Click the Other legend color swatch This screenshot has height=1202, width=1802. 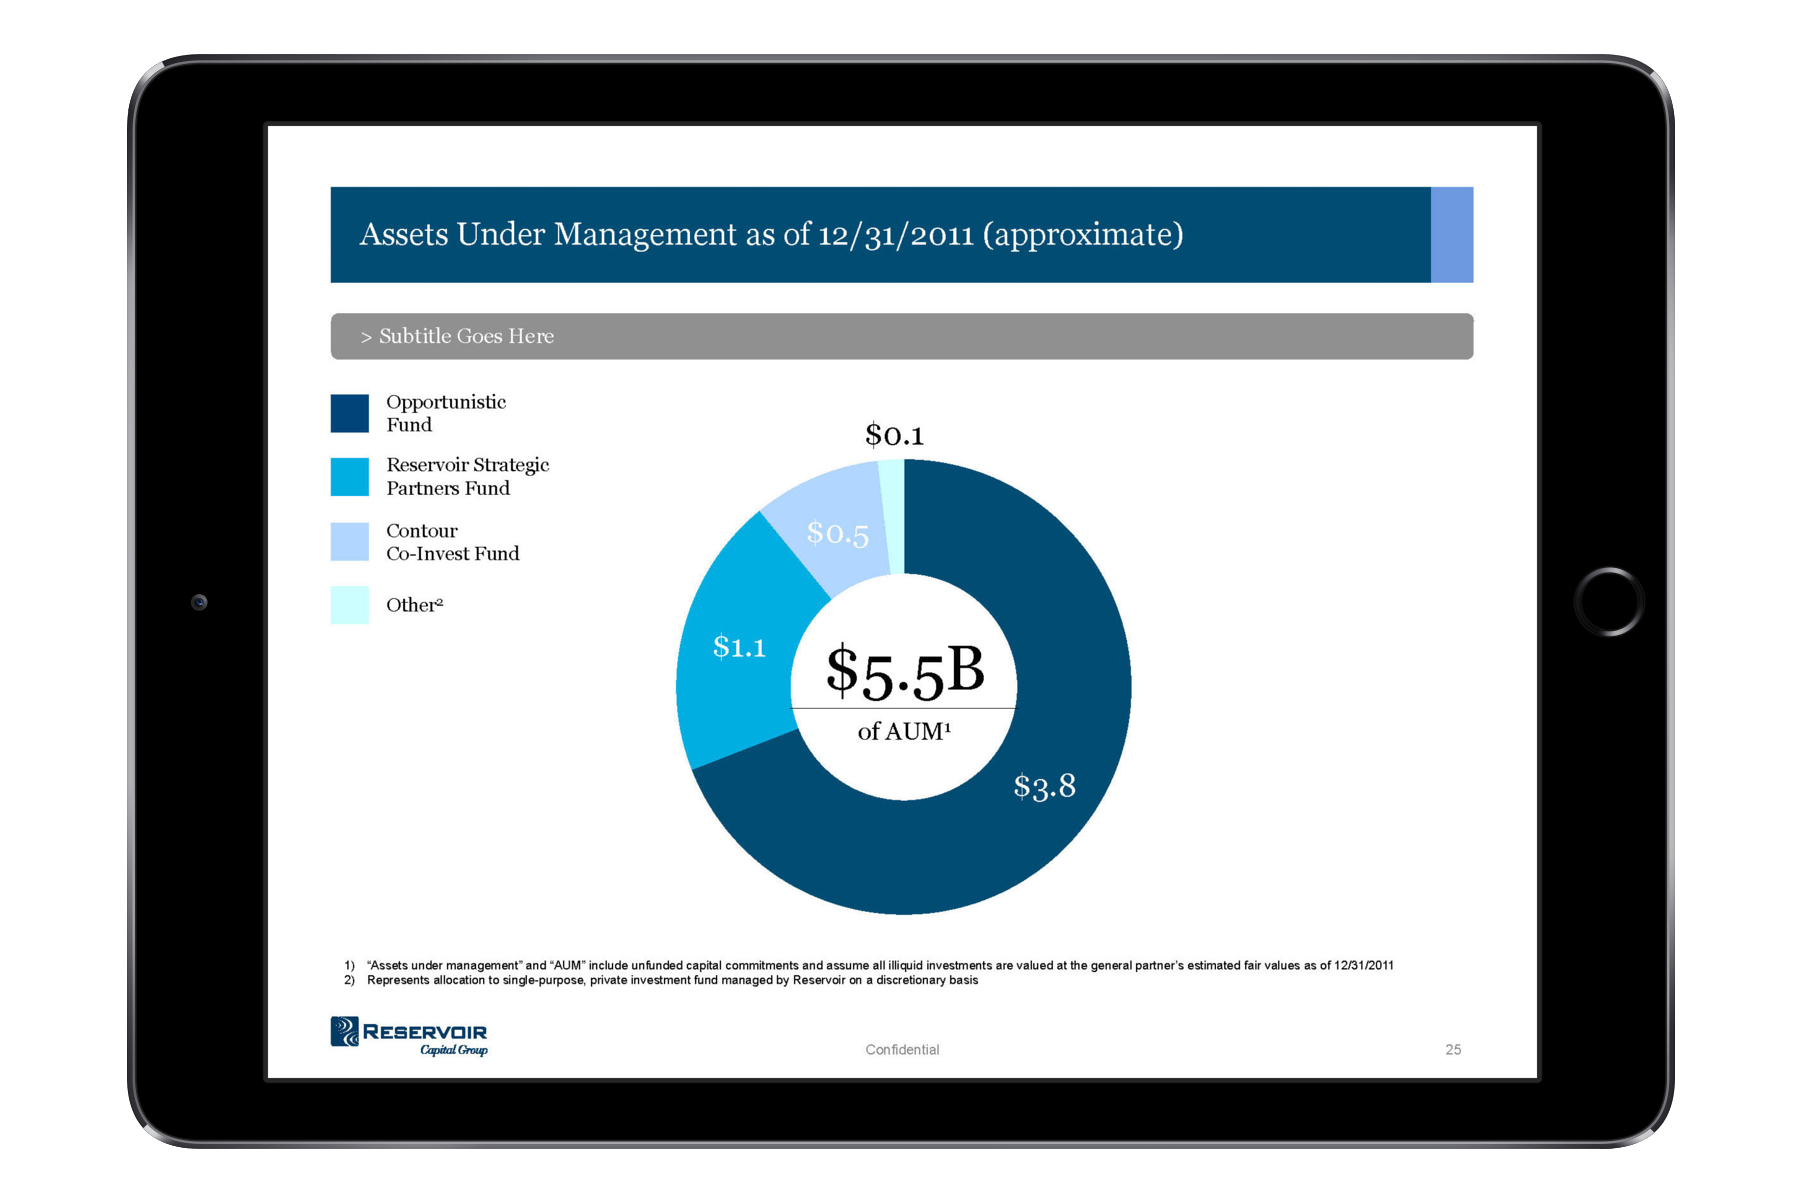coord(350,605)
